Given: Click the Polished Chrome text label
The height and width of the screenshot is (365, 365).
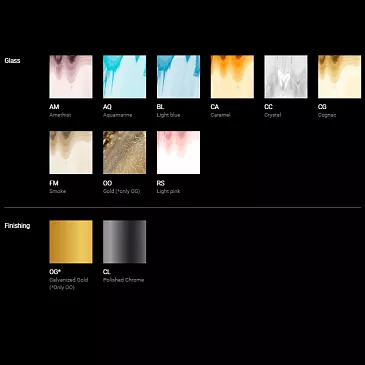Looking at the screenshot, I should click(123, 280).
